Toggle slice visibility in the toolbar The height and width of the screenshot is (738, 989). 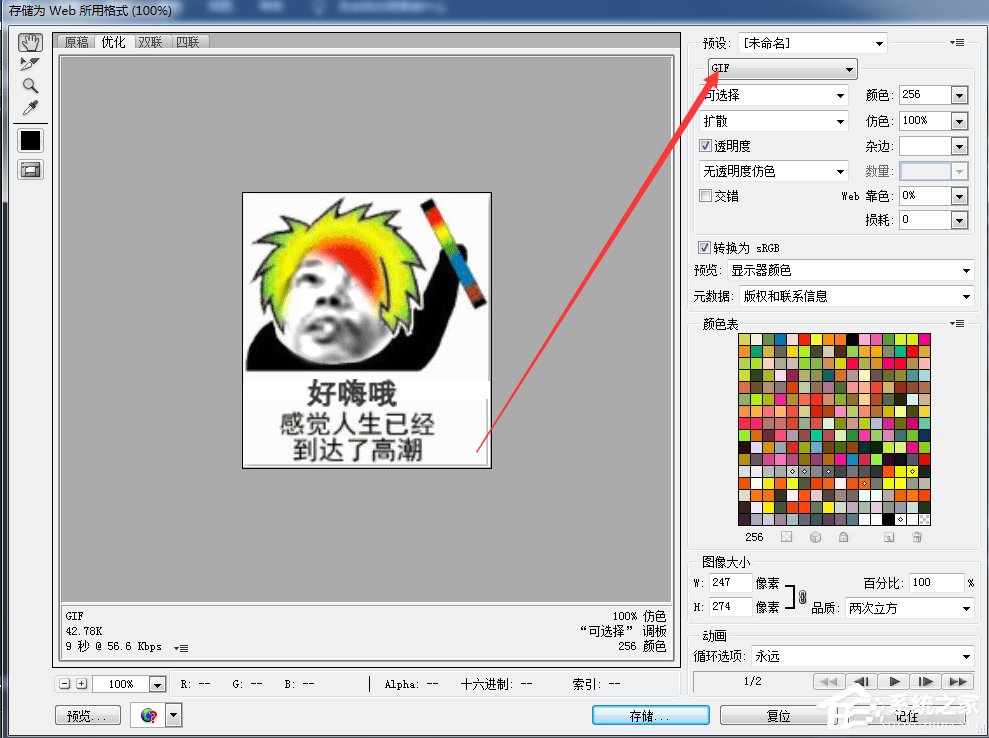tap(29, 170)
